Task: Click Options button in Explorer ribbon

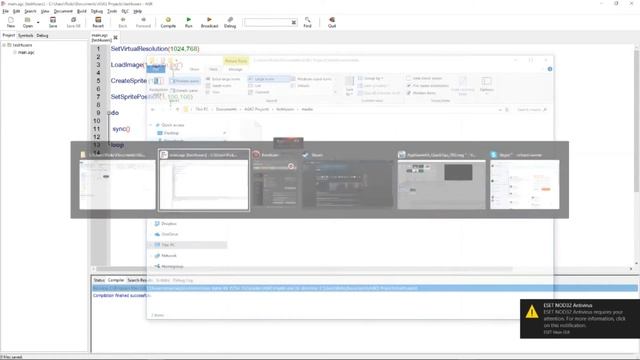Action: coord(487,84)
